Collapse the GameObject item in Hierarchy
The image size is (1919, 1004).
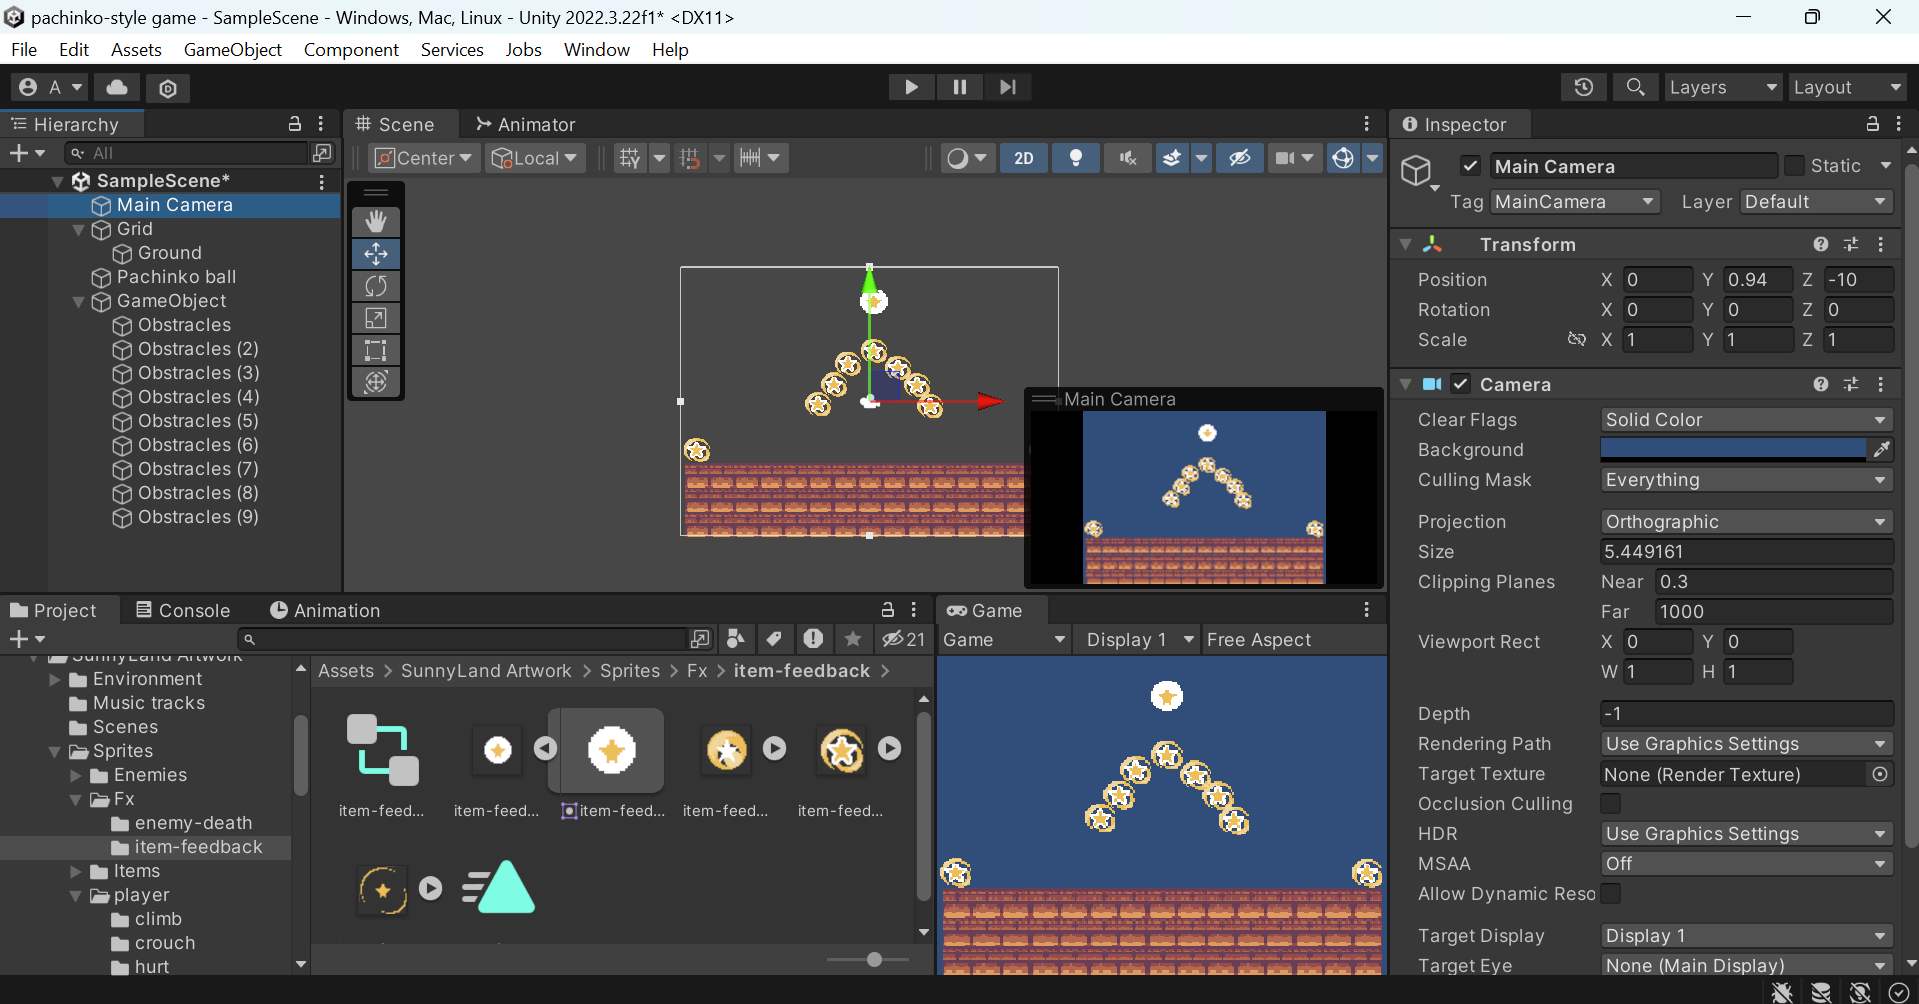point(78,301)
